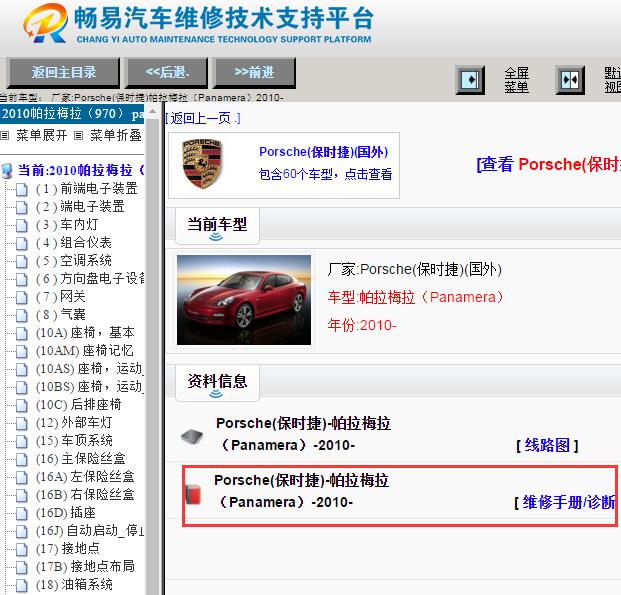Follow the 返回上一页 link
Screen dimensions: 621x595
click(203, 118)
